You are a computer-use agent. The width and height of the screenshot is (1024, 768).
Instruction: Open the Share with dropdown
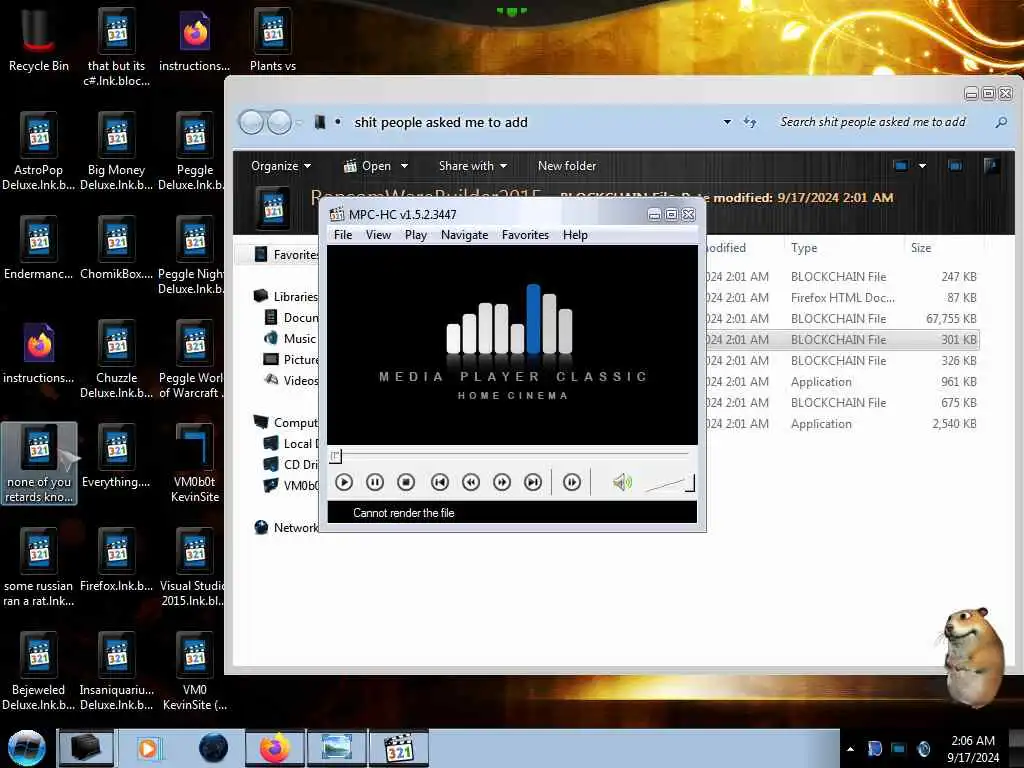(473, 166)
